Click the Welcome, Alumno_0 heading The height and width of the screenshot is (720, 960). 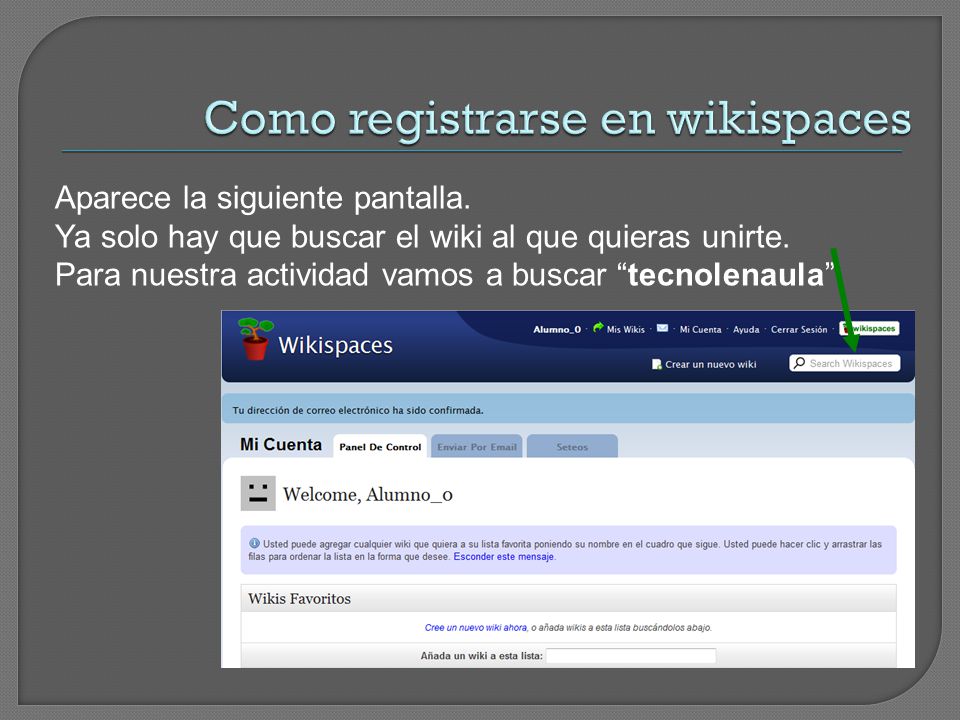pyautogui.click(x=368, y=494)
